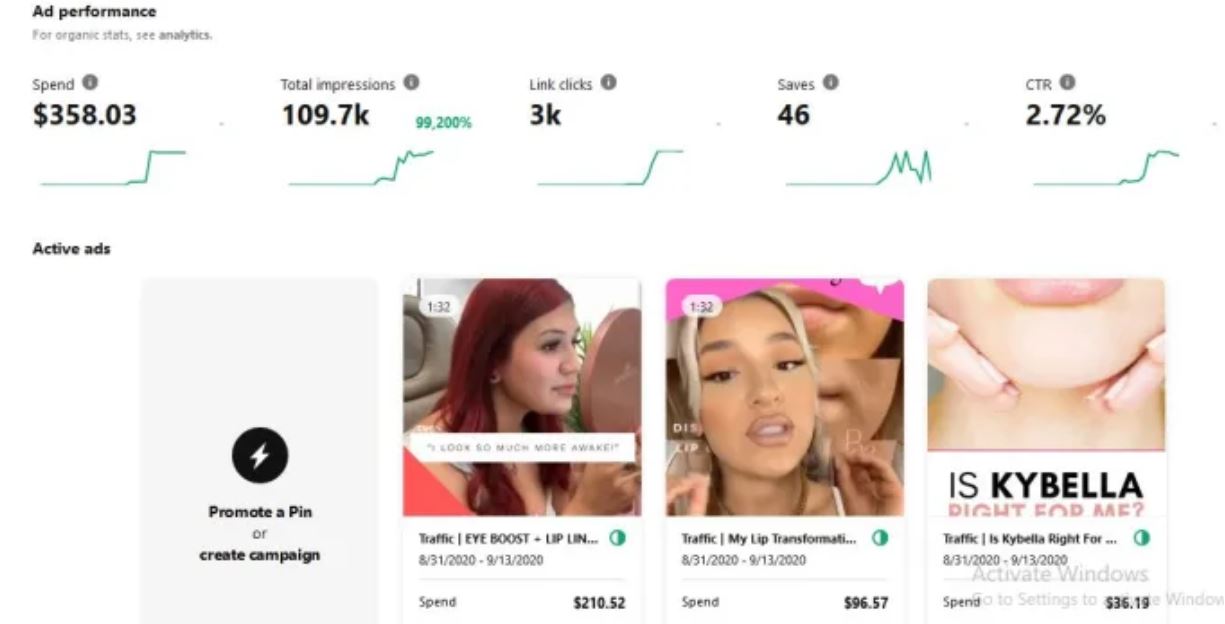This screenshot has width=1225, height=624.
Task: Click the info icon next to Spend
Action: pyautogui.click(x=91, y=83)
